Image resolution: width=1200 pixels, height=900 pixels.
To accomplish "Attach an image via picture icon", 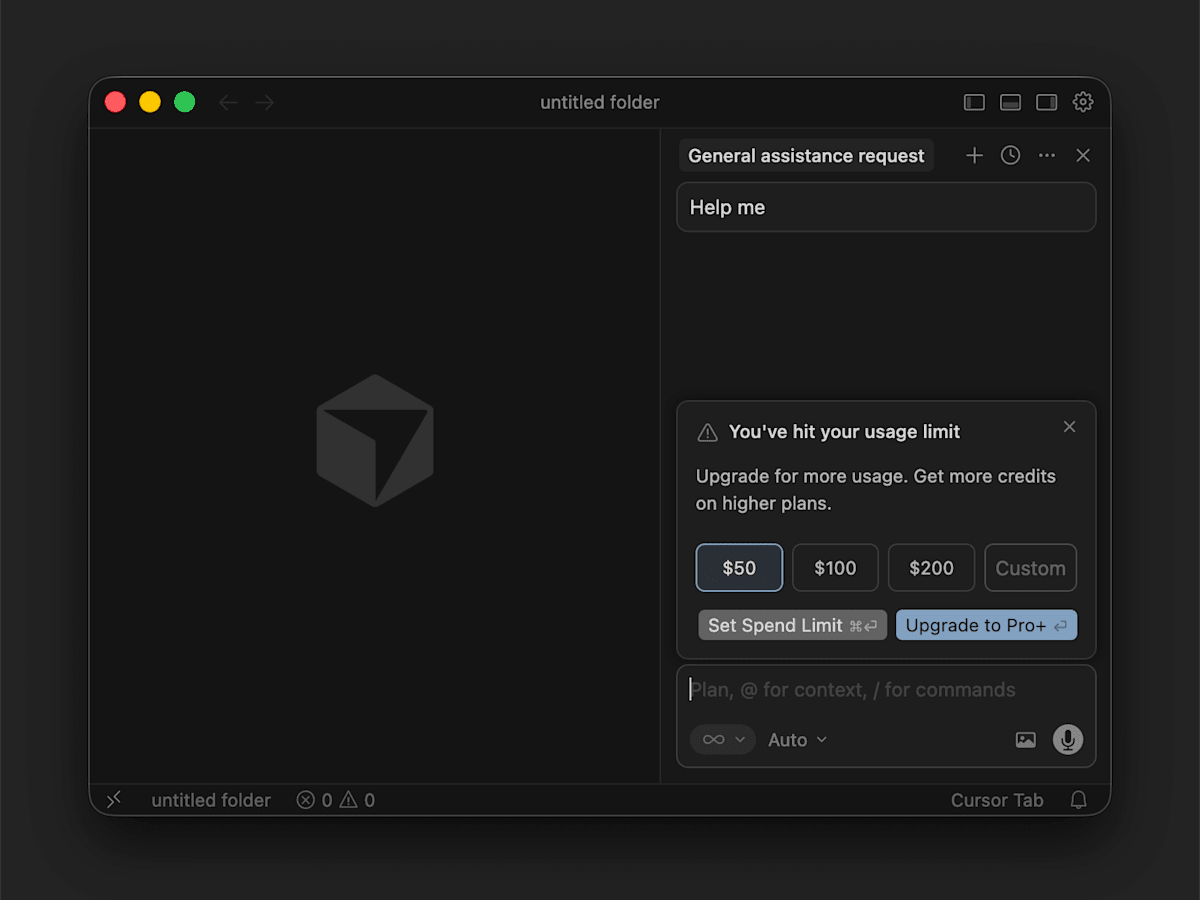I will [x=1025, y=740].
